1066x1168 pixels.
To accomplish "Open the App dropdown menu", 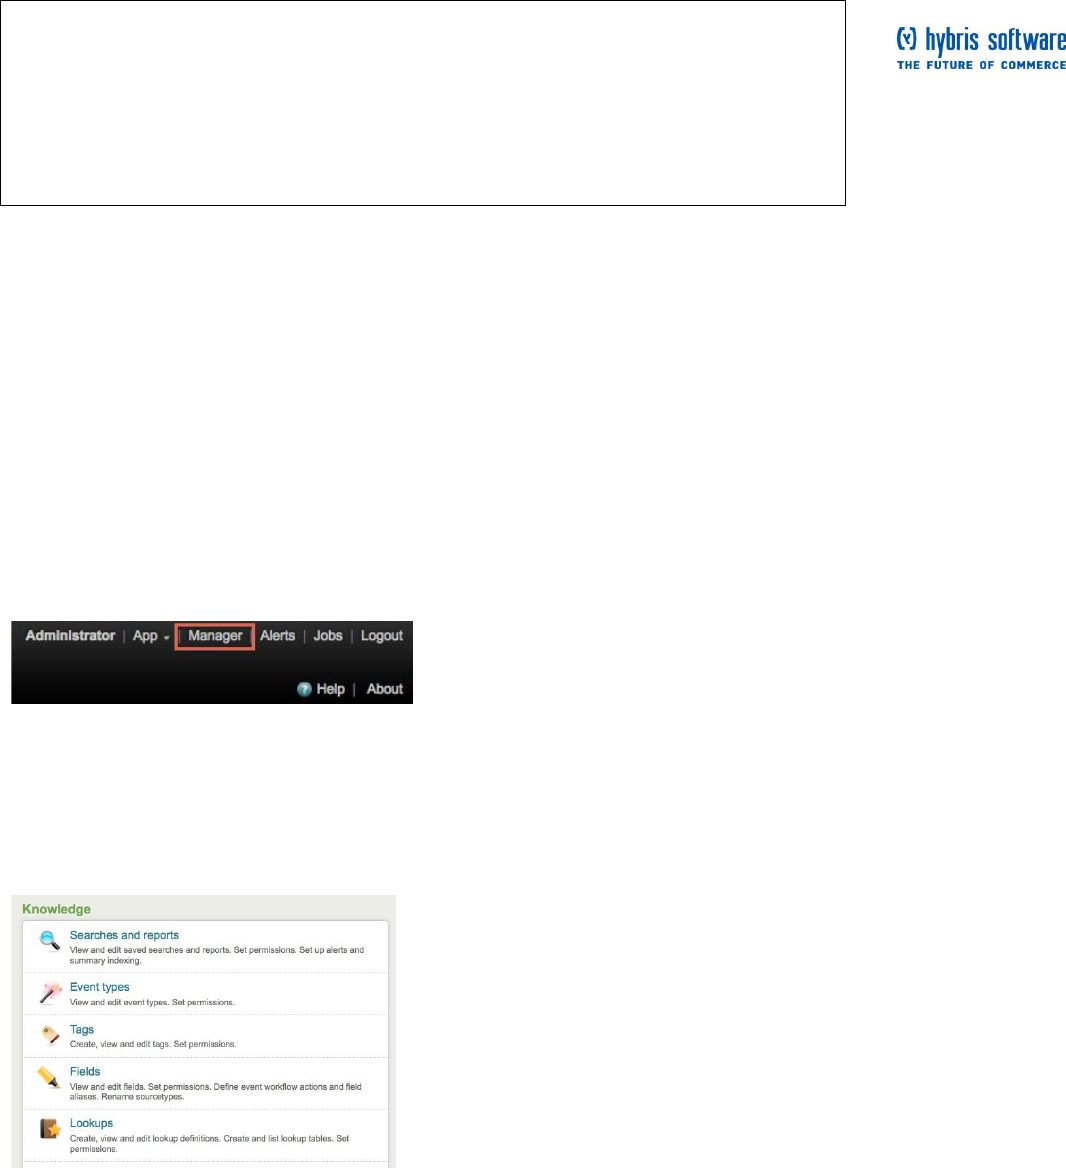I will click(x=150, y=636).
